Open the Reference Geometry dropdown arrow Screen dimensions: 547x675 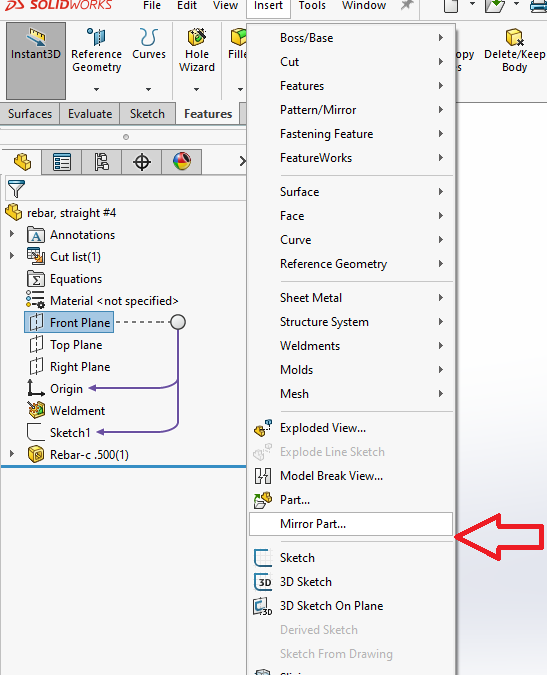coord(96,89)
